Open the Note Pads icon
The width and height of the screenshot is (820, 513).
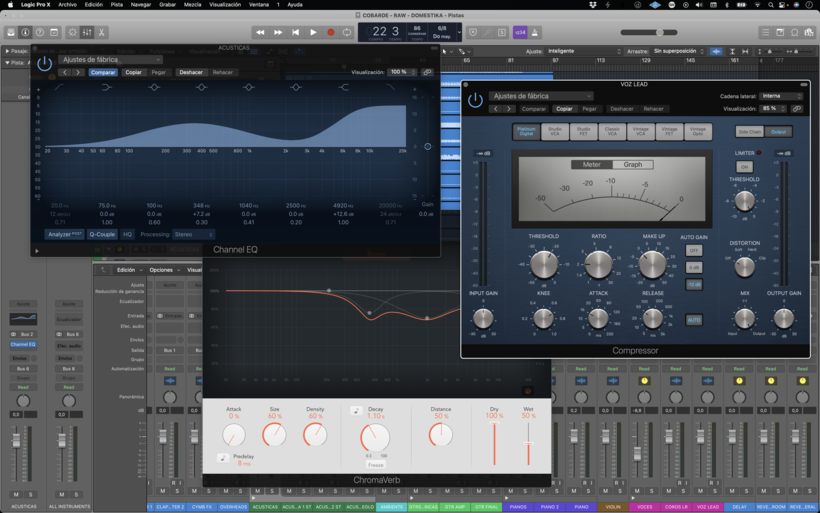point(780,32)
